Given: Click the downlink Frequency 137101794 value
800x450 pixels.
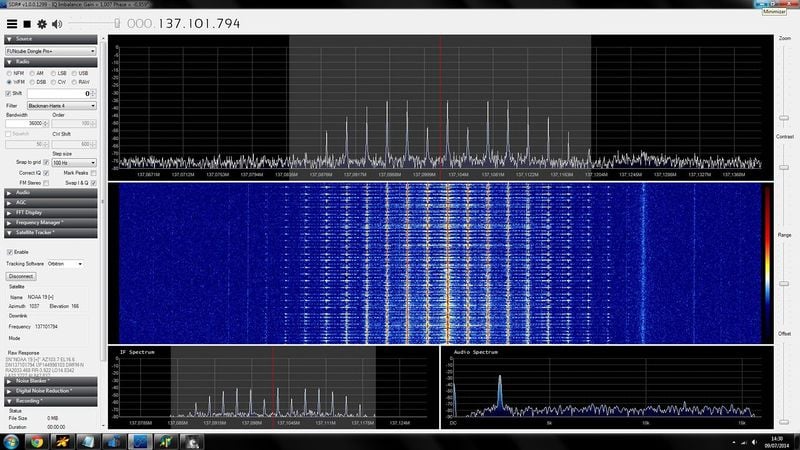Looking at the screenshot, I should (x=46, y=327).
